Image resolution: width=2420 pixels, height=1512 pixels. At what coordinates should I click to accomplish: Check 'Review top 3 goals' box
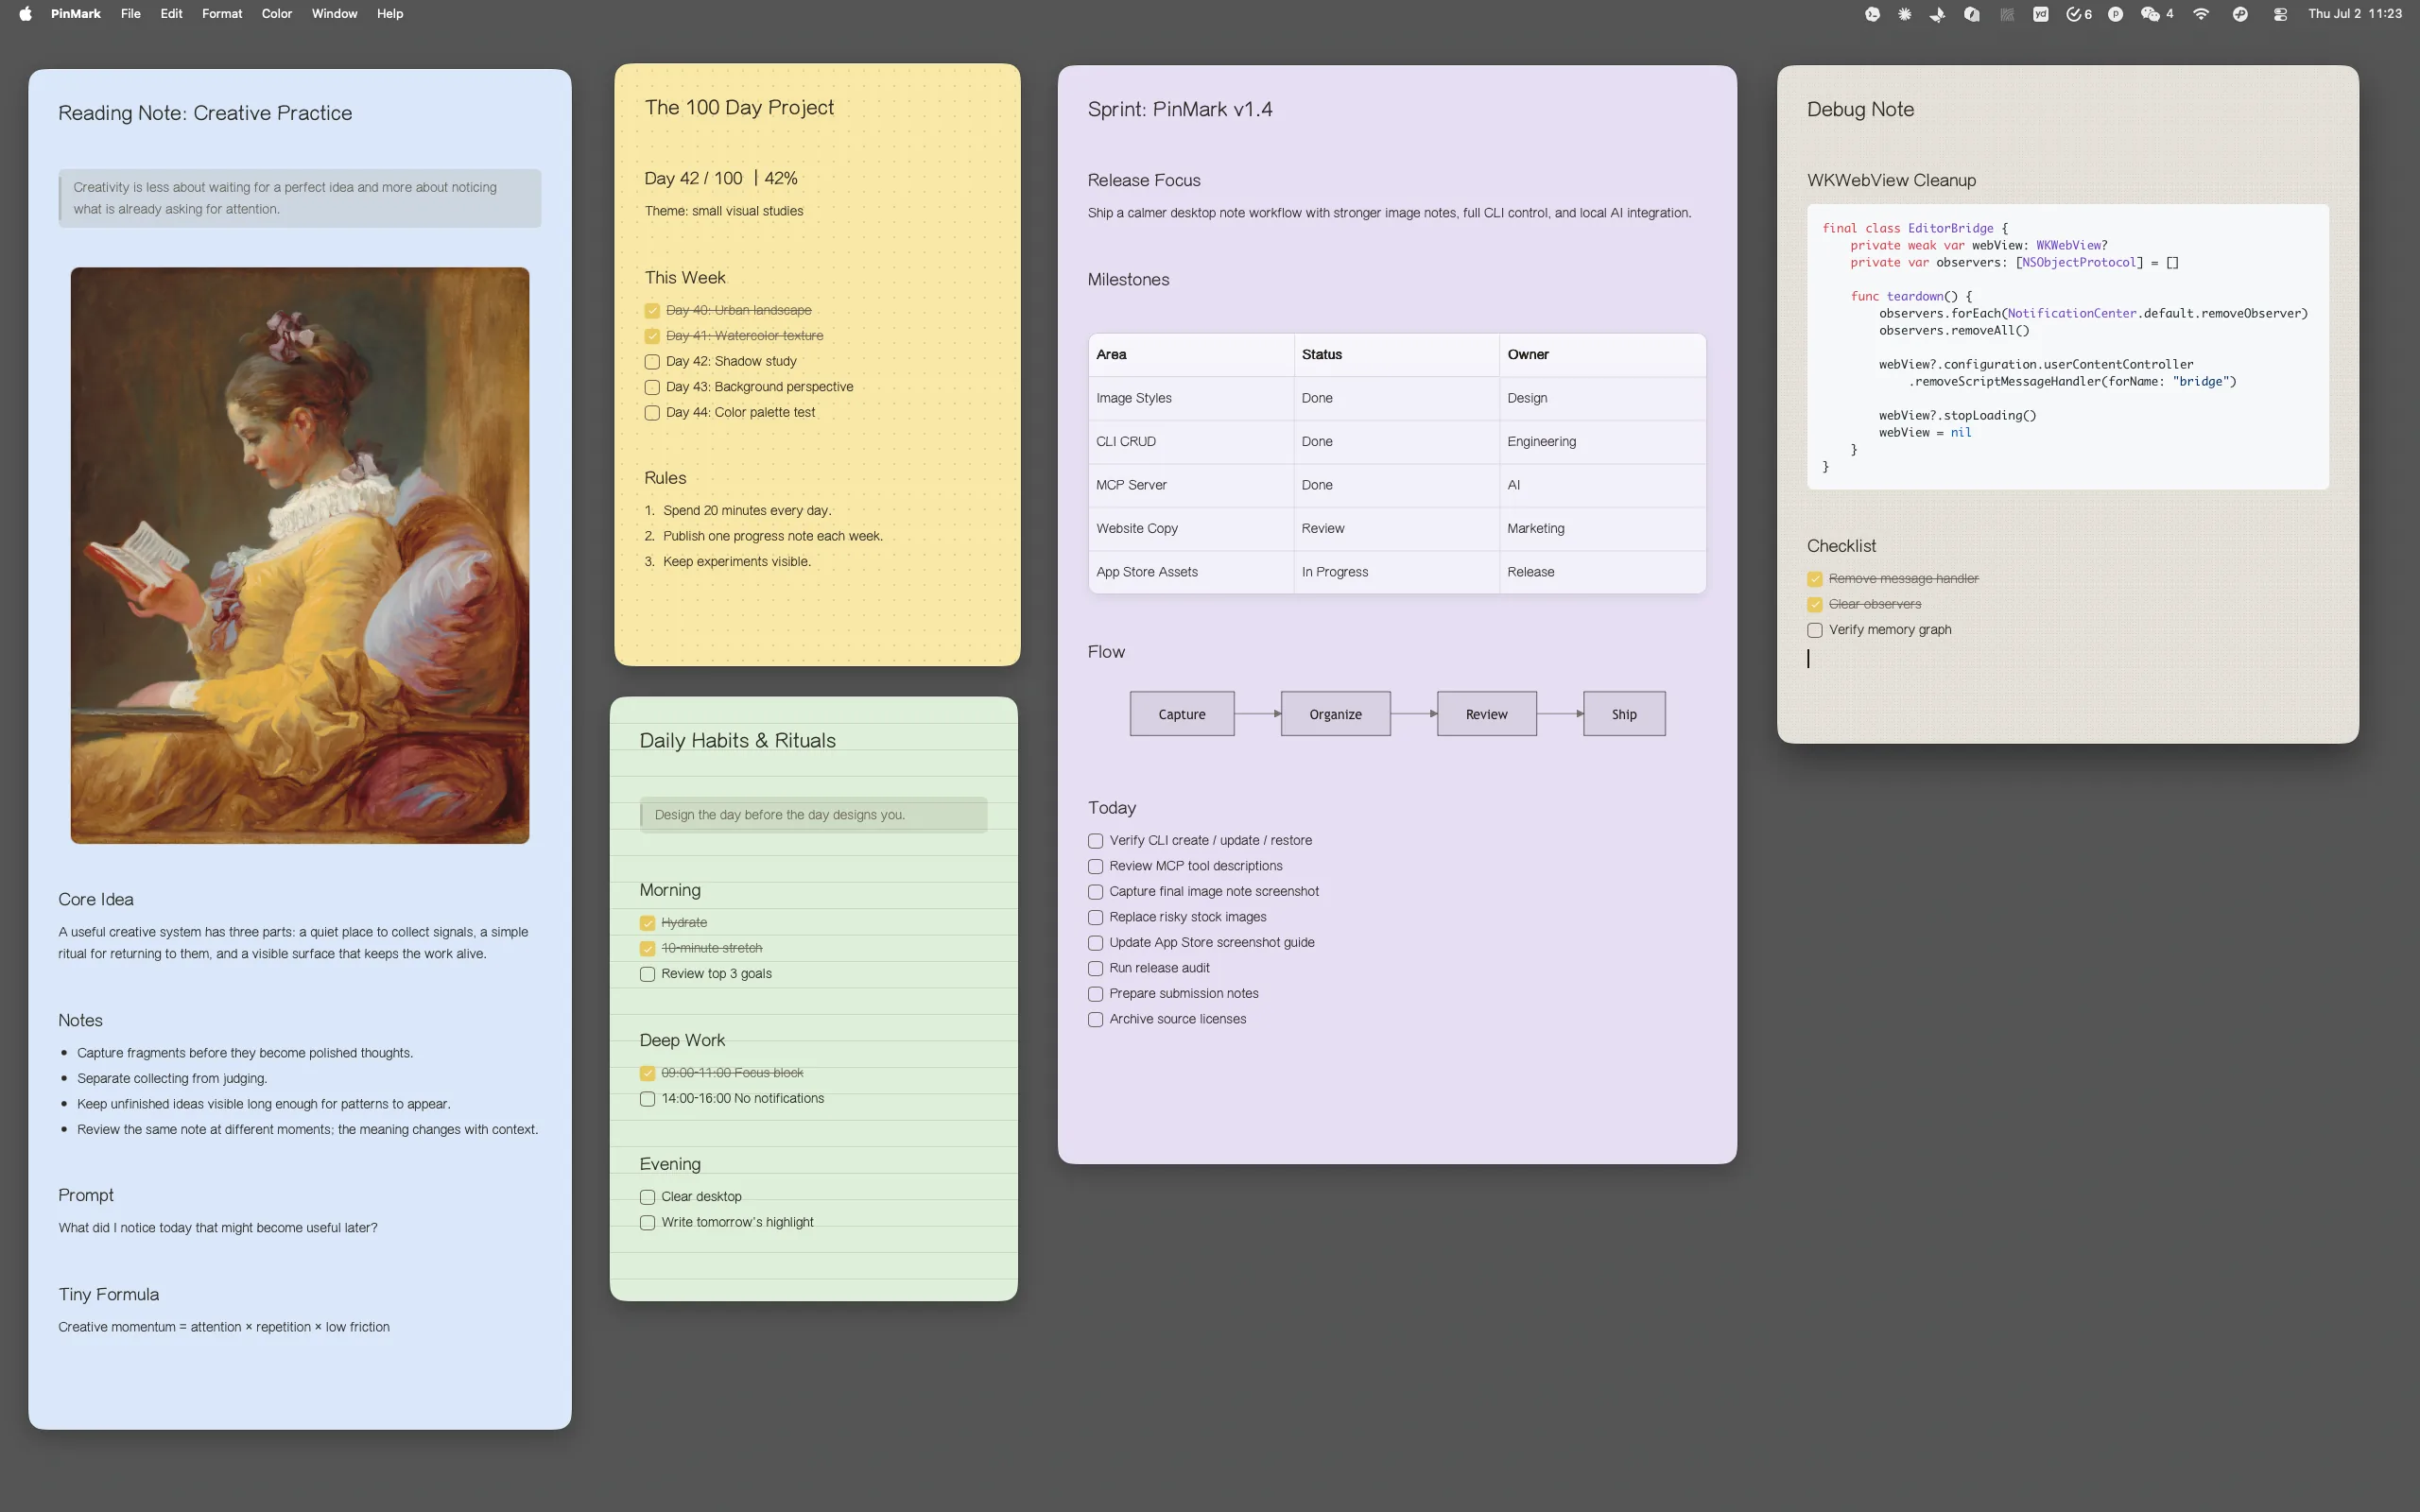point(647,974)
